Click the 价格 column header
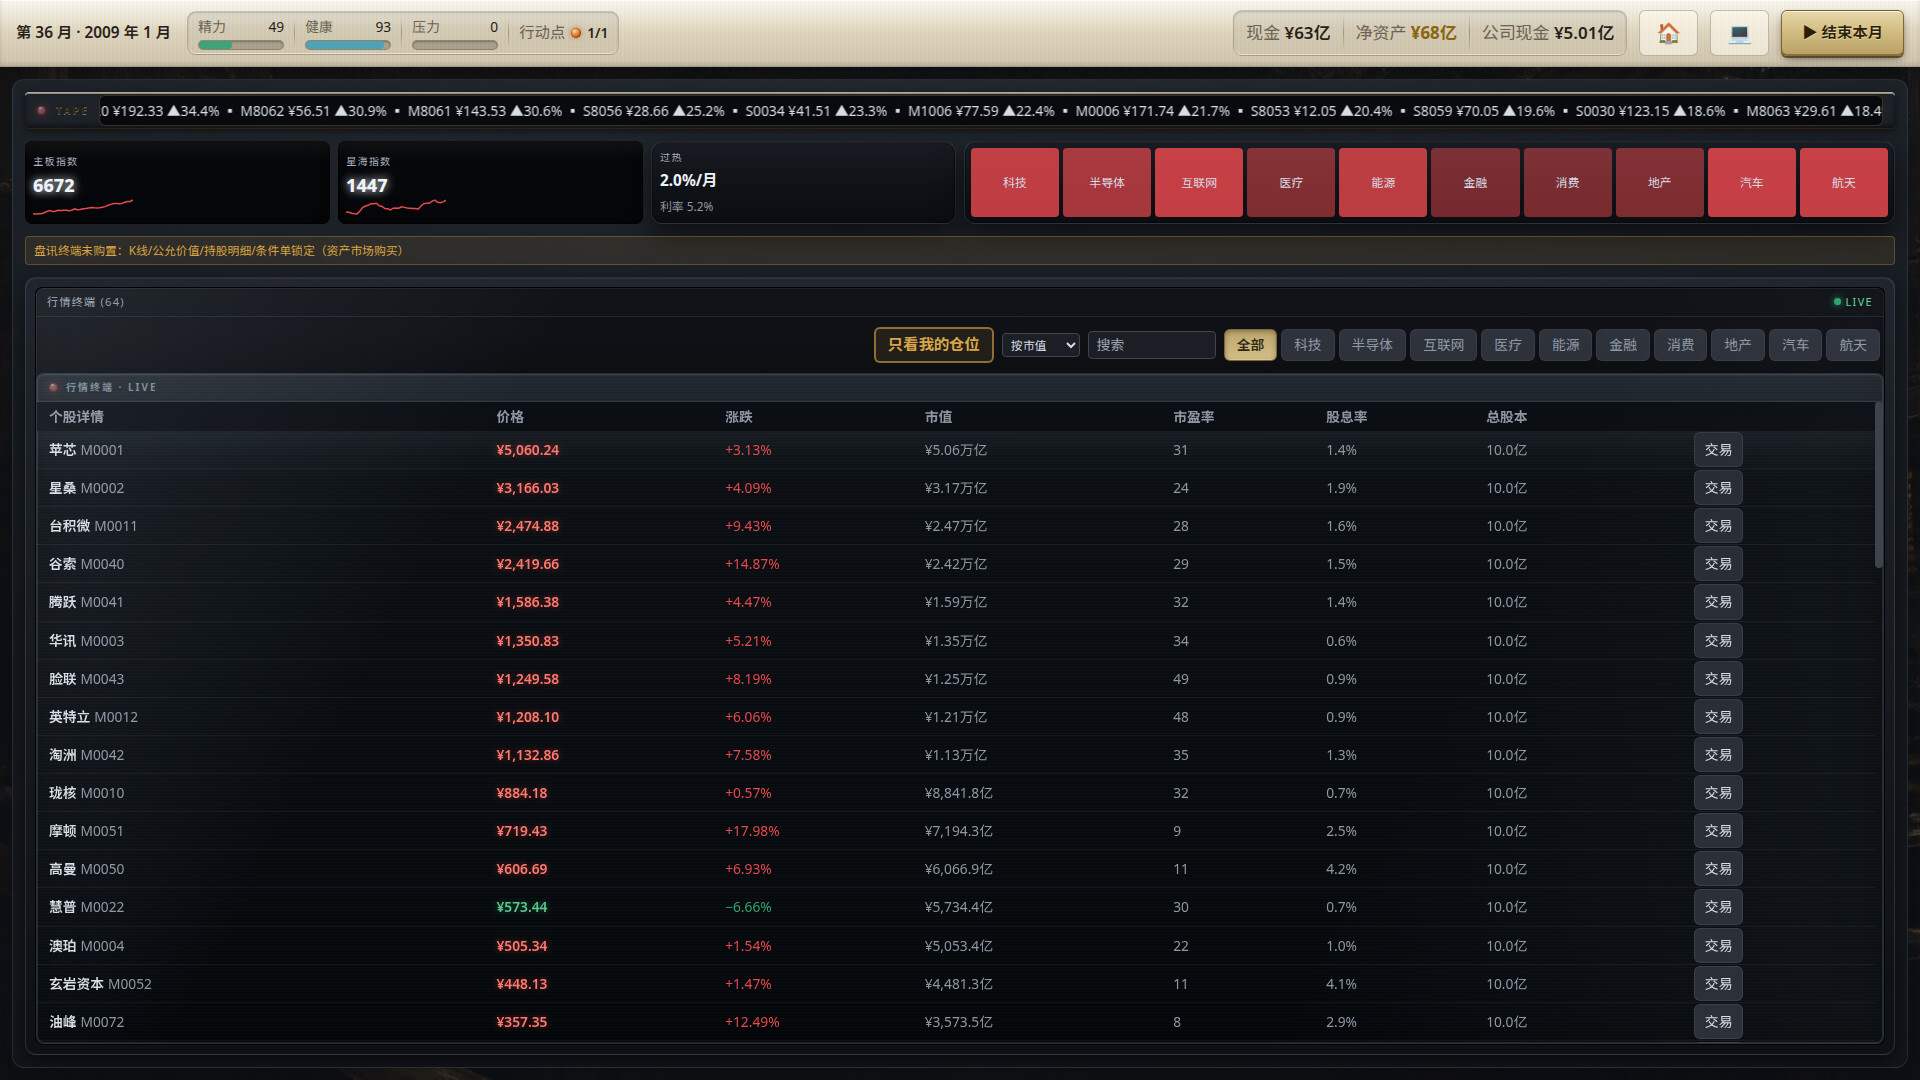The width and height of the screenshot is (1920, 1080). pos(510,417)
